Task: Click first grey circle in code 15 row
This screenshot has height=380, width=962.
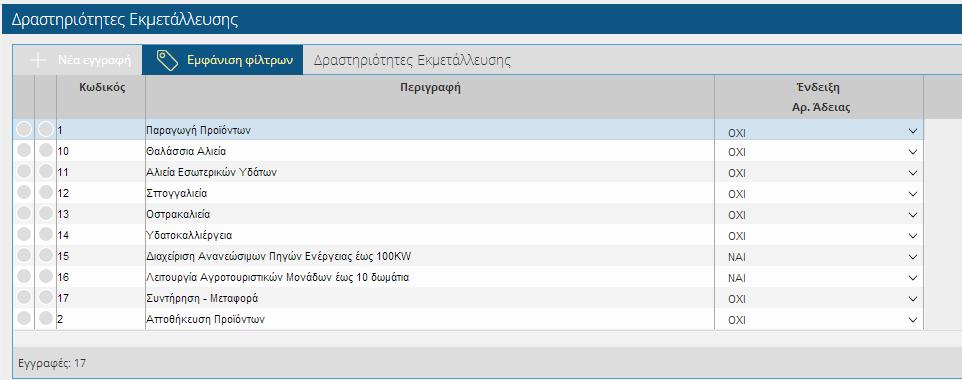Action: (x=24, y=255)
